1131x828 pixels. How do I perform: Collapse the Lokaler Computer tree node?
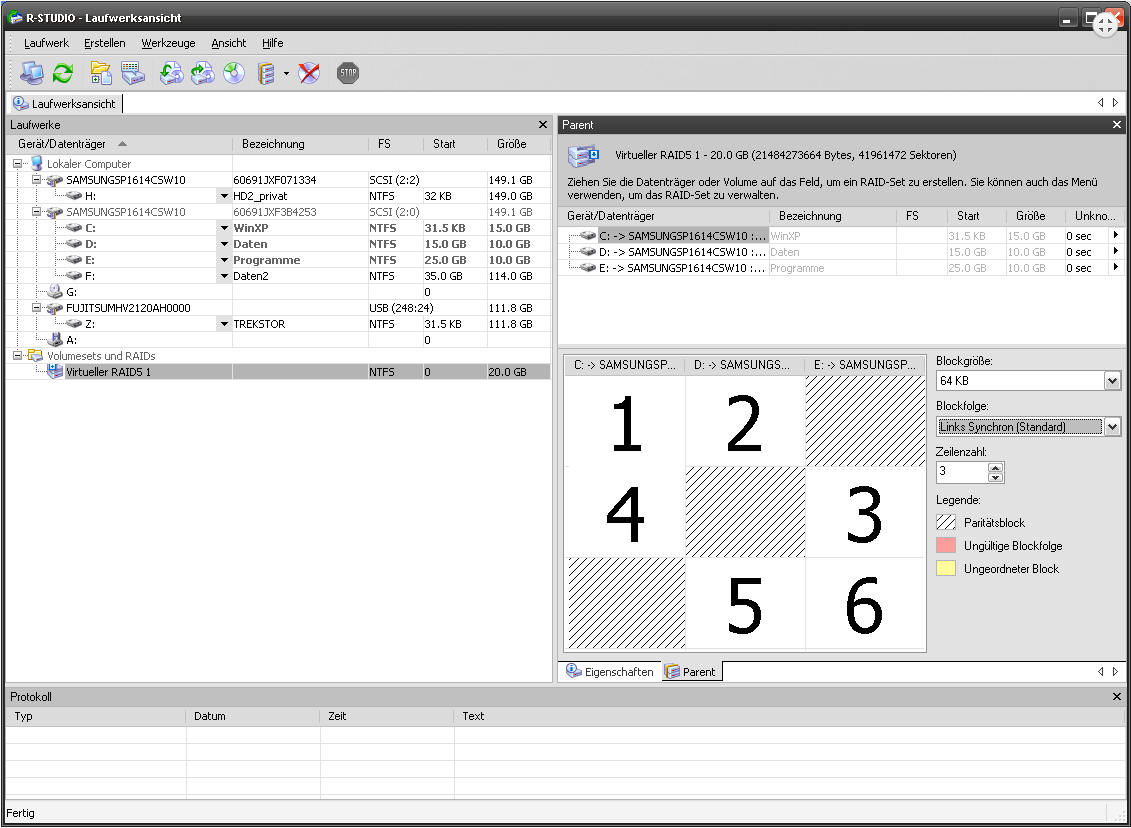[x=18, y=164]
